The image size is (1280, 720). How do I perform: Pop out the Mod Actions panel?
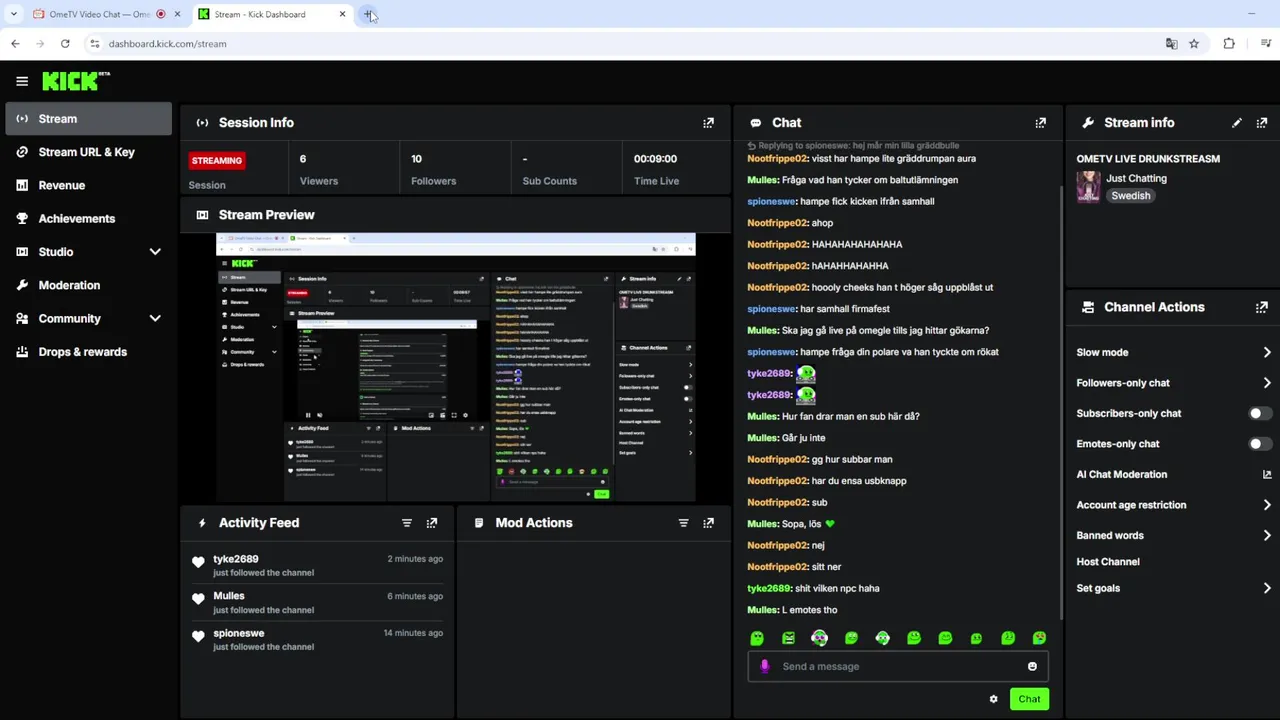[708, 523]
